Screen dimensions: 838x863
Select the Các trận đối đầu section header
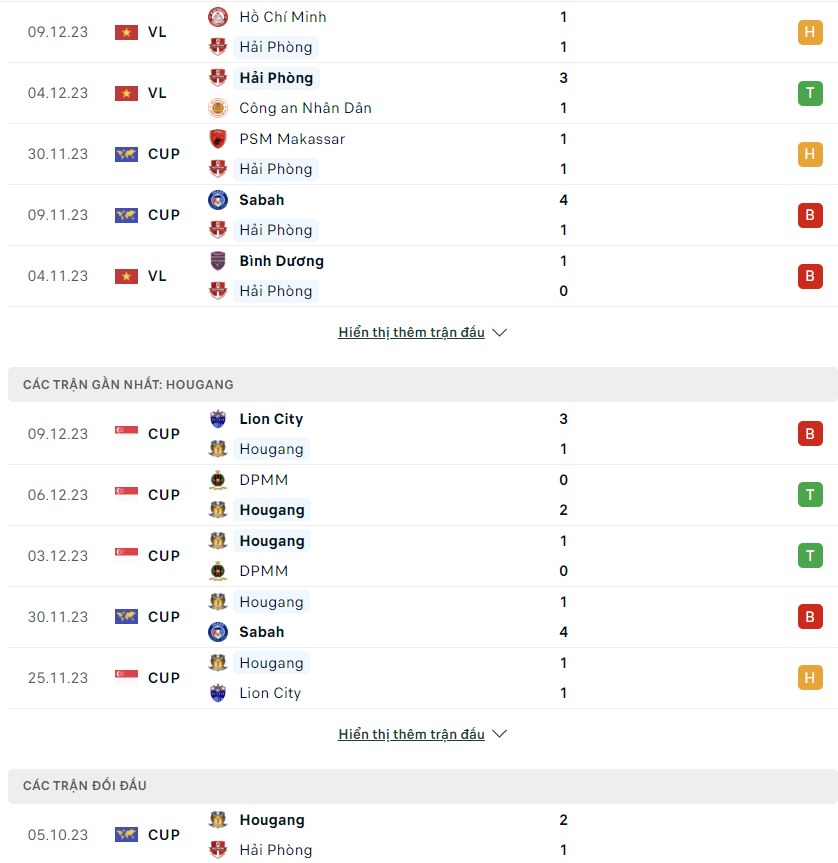click(423, 786)
